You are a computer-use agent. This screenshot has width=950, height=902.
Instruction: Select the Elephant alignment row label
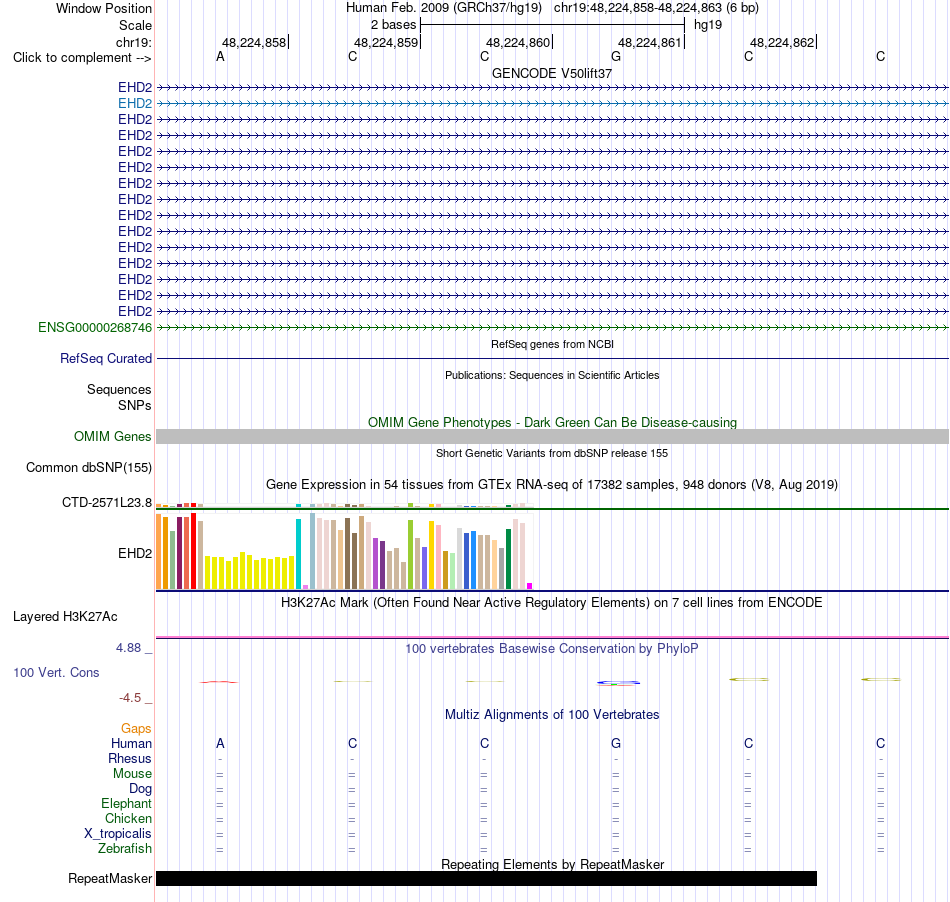click(127, 803)
